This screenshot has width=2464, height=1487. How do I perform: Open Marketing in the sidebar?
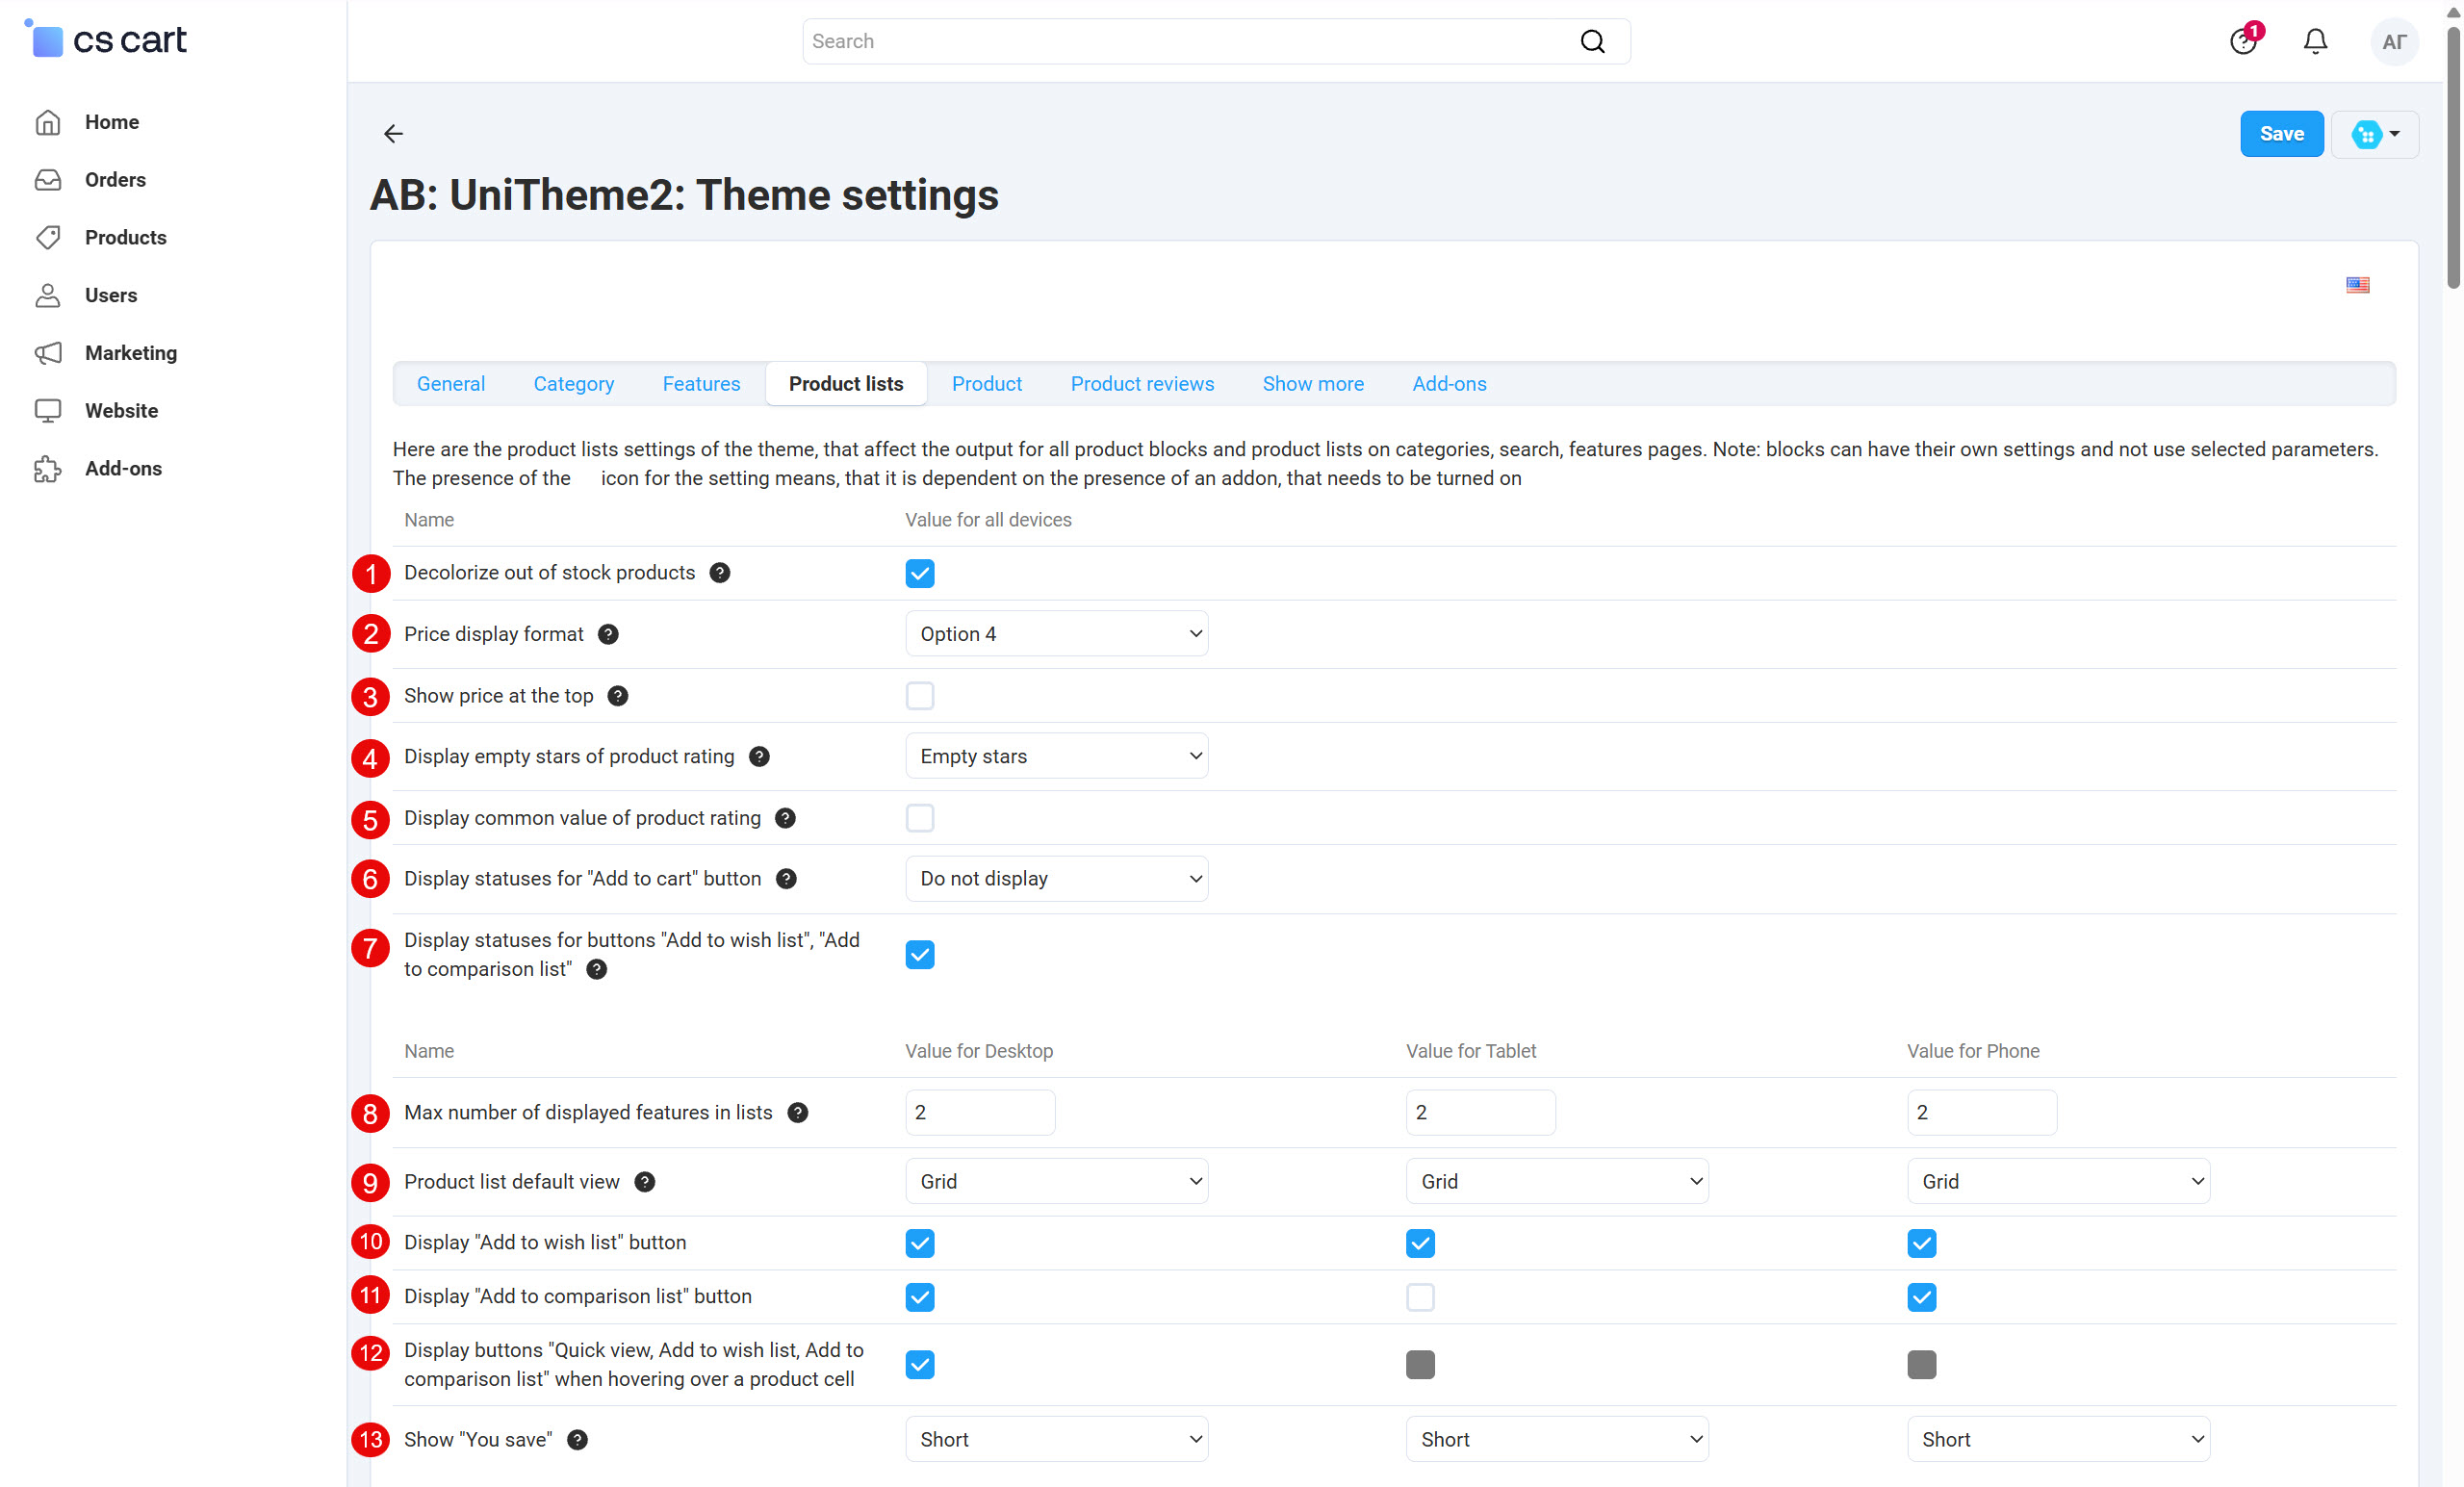[131, 353]
